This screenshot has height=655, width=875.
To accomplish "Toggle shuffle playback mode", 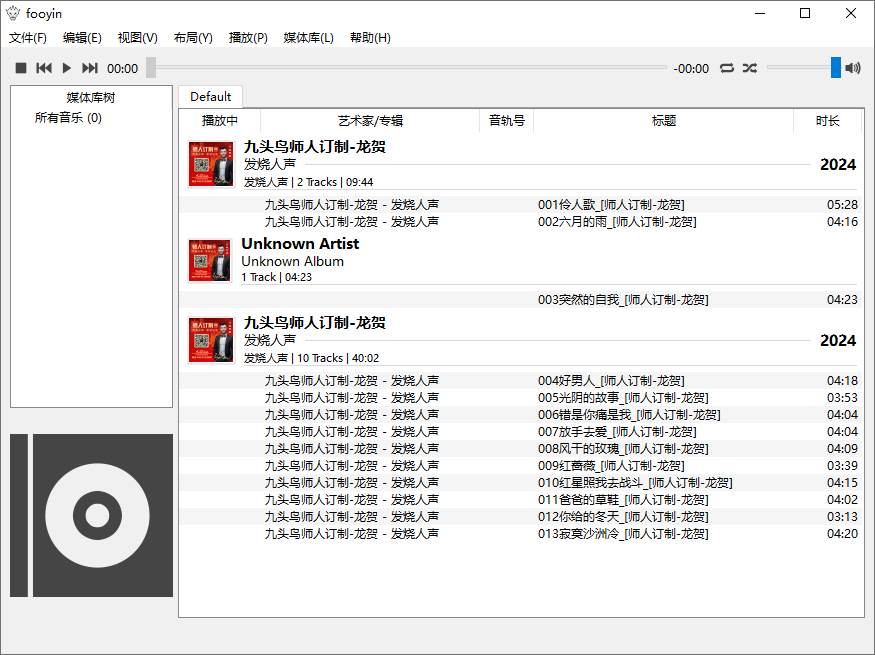I will [750, 68].
